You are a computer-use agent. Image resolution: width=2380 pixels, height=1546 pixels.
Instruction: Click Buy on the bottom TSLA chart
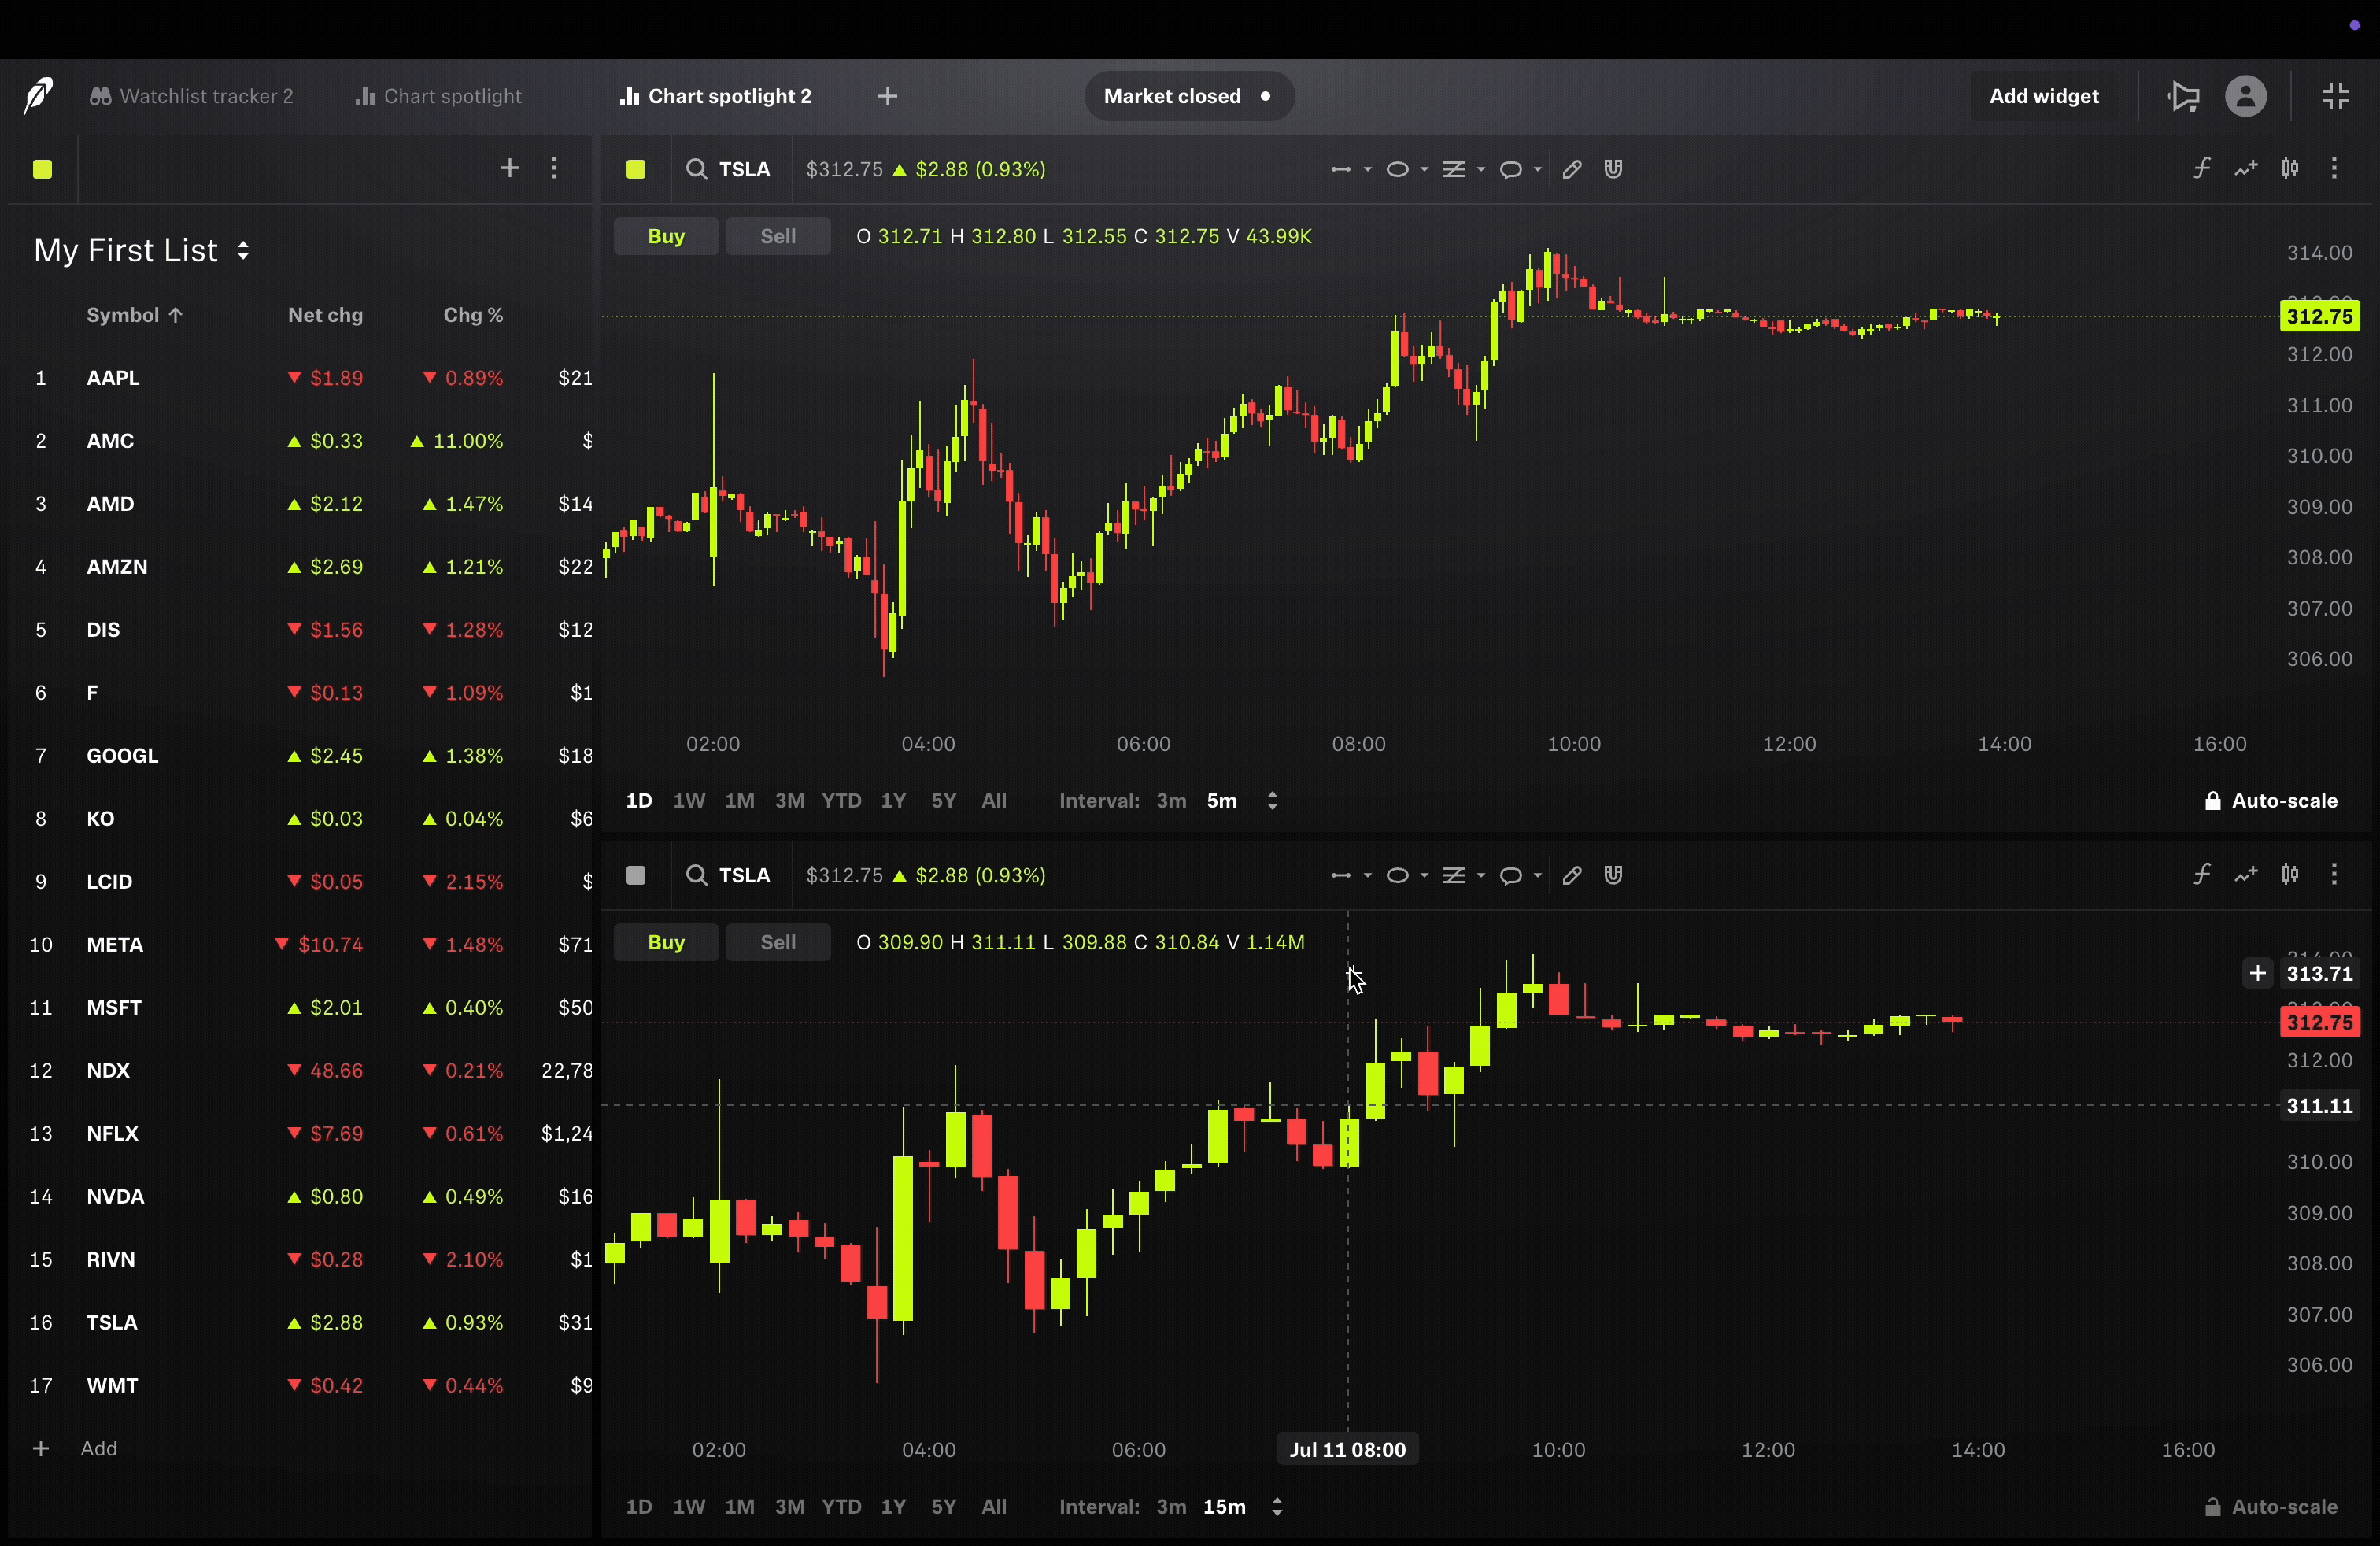[x=666, y=942]
